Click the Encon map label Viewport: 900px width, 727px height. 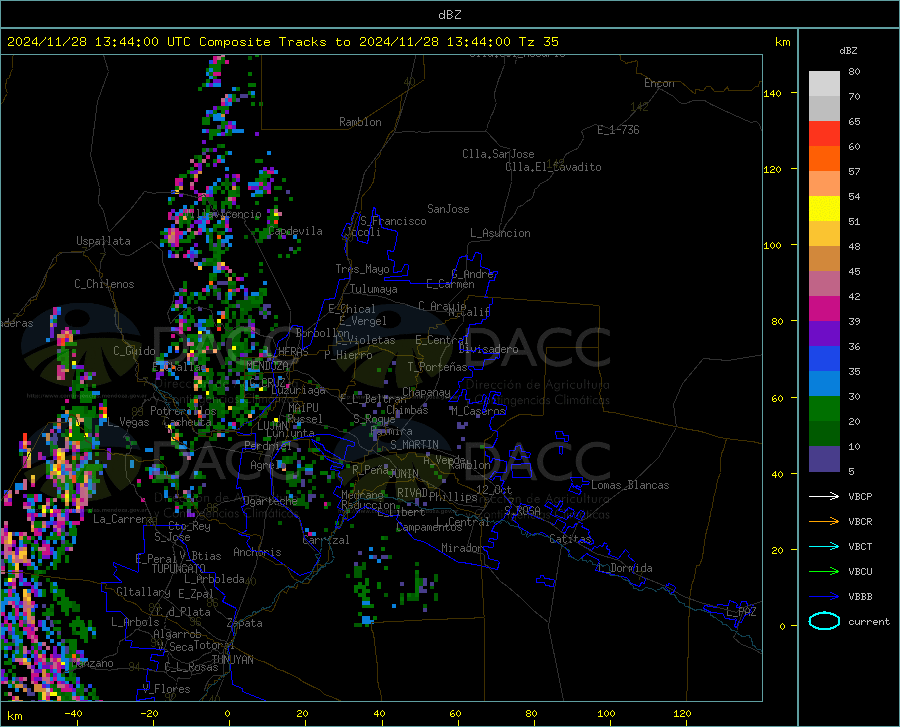coord(659,83)
